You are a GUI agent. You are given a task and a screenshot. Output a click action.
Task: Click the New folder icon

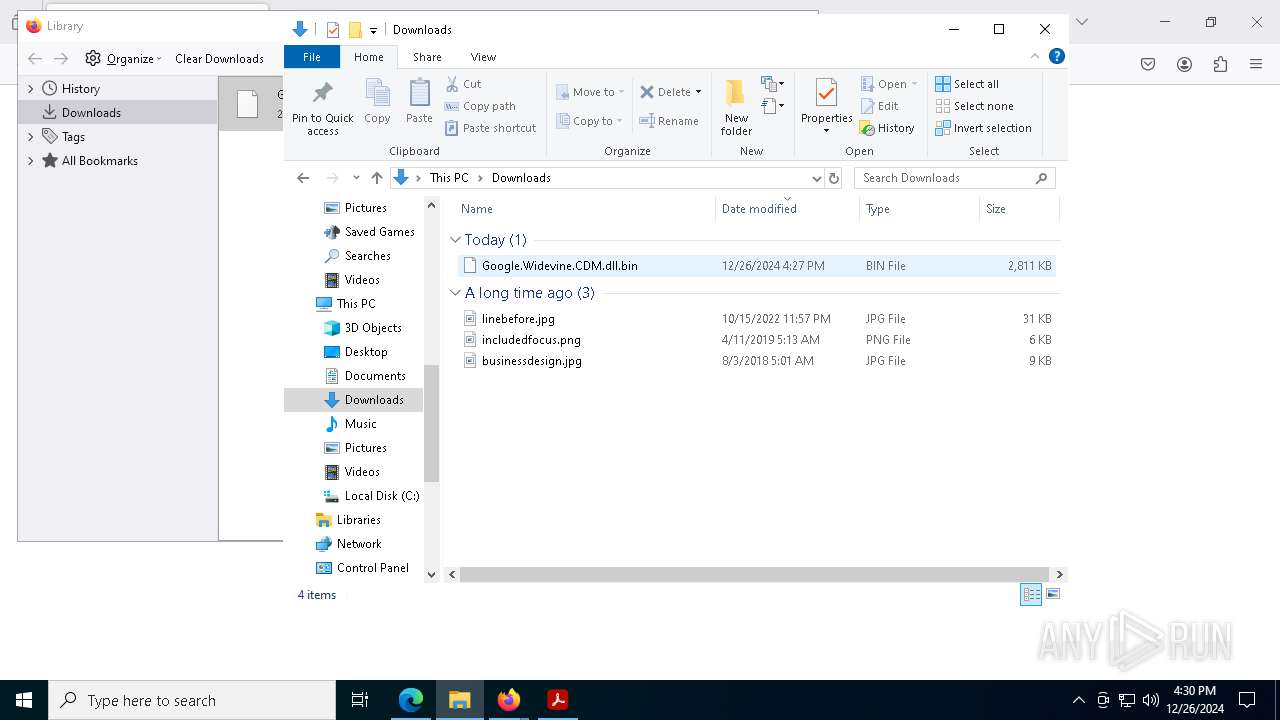(x=735, y=93)
